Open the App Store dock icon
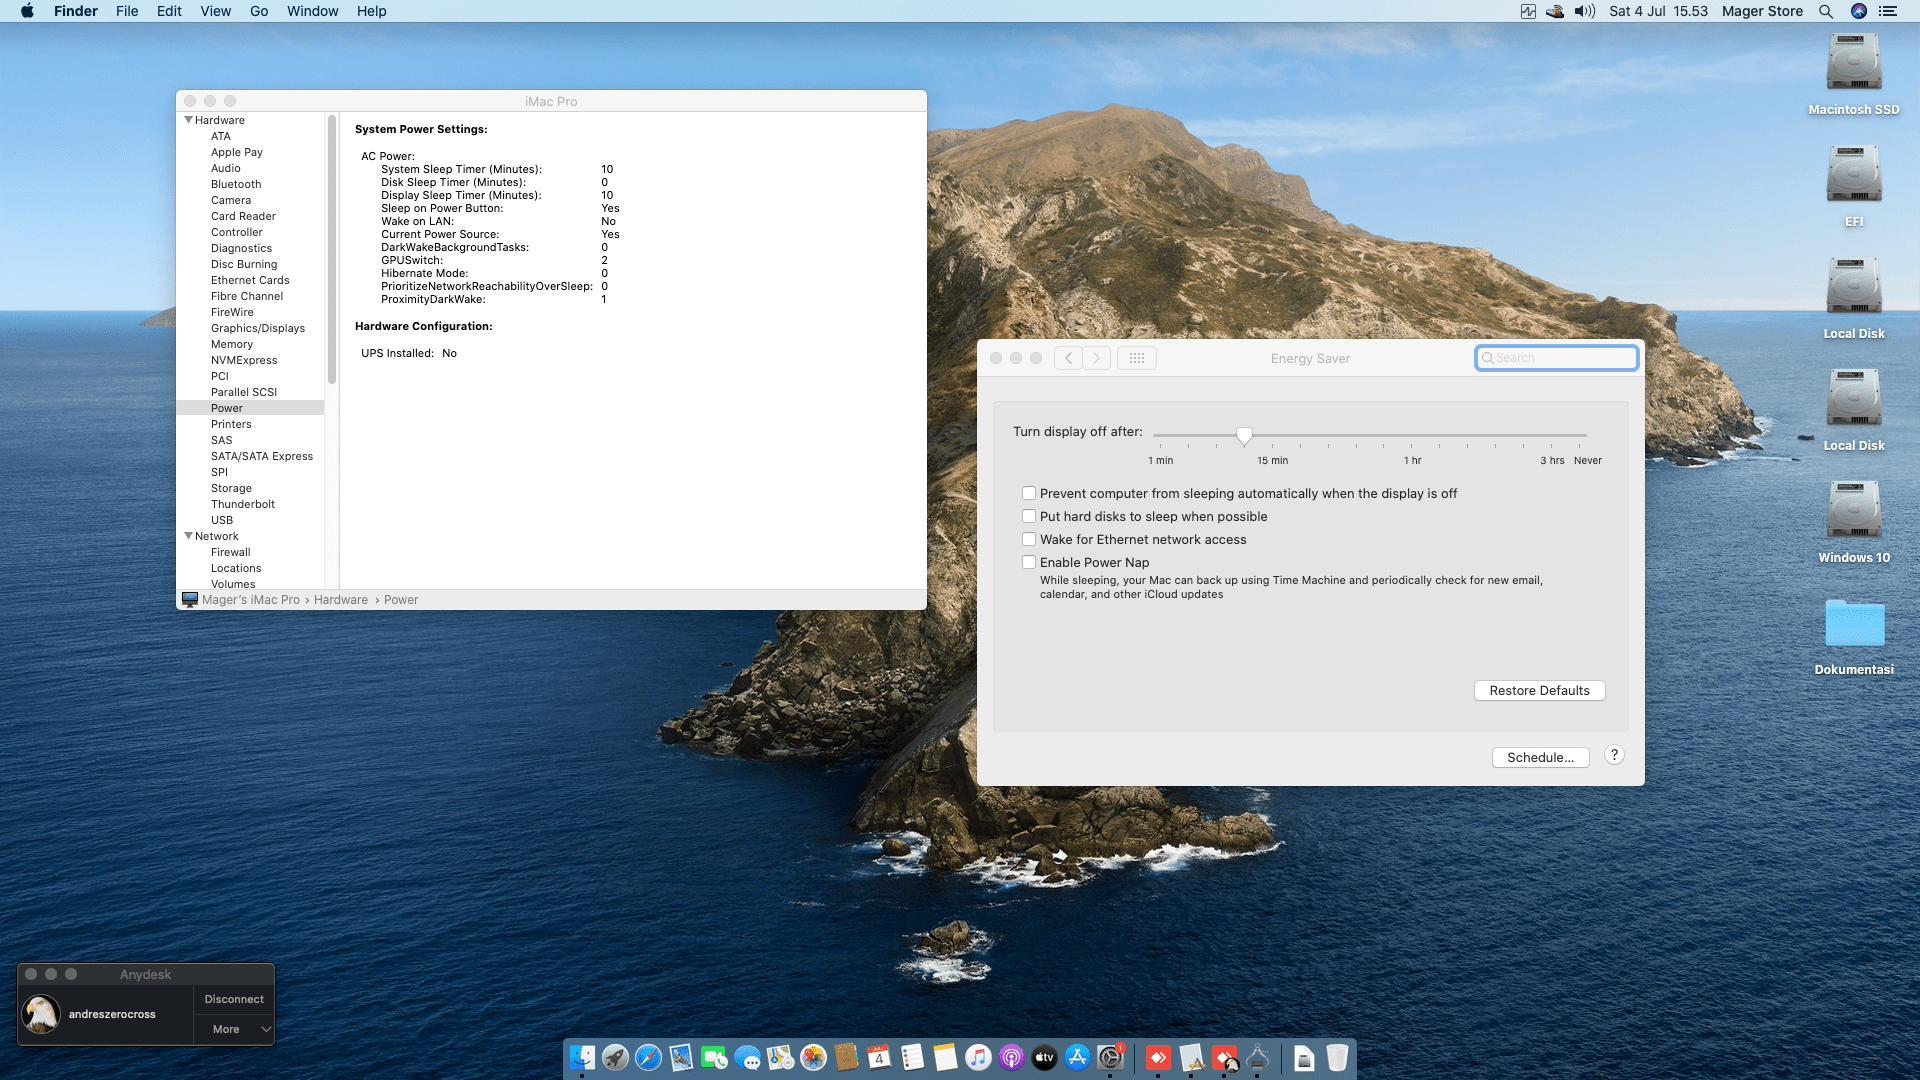Image resolution: width=1920 pixels, height=1080 pixels. coord(1077,1057)
